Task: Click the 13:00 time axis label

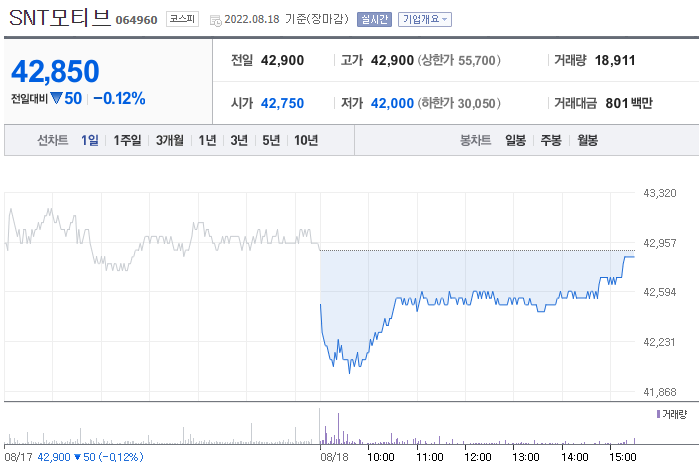Action: (x=526, y=458)
